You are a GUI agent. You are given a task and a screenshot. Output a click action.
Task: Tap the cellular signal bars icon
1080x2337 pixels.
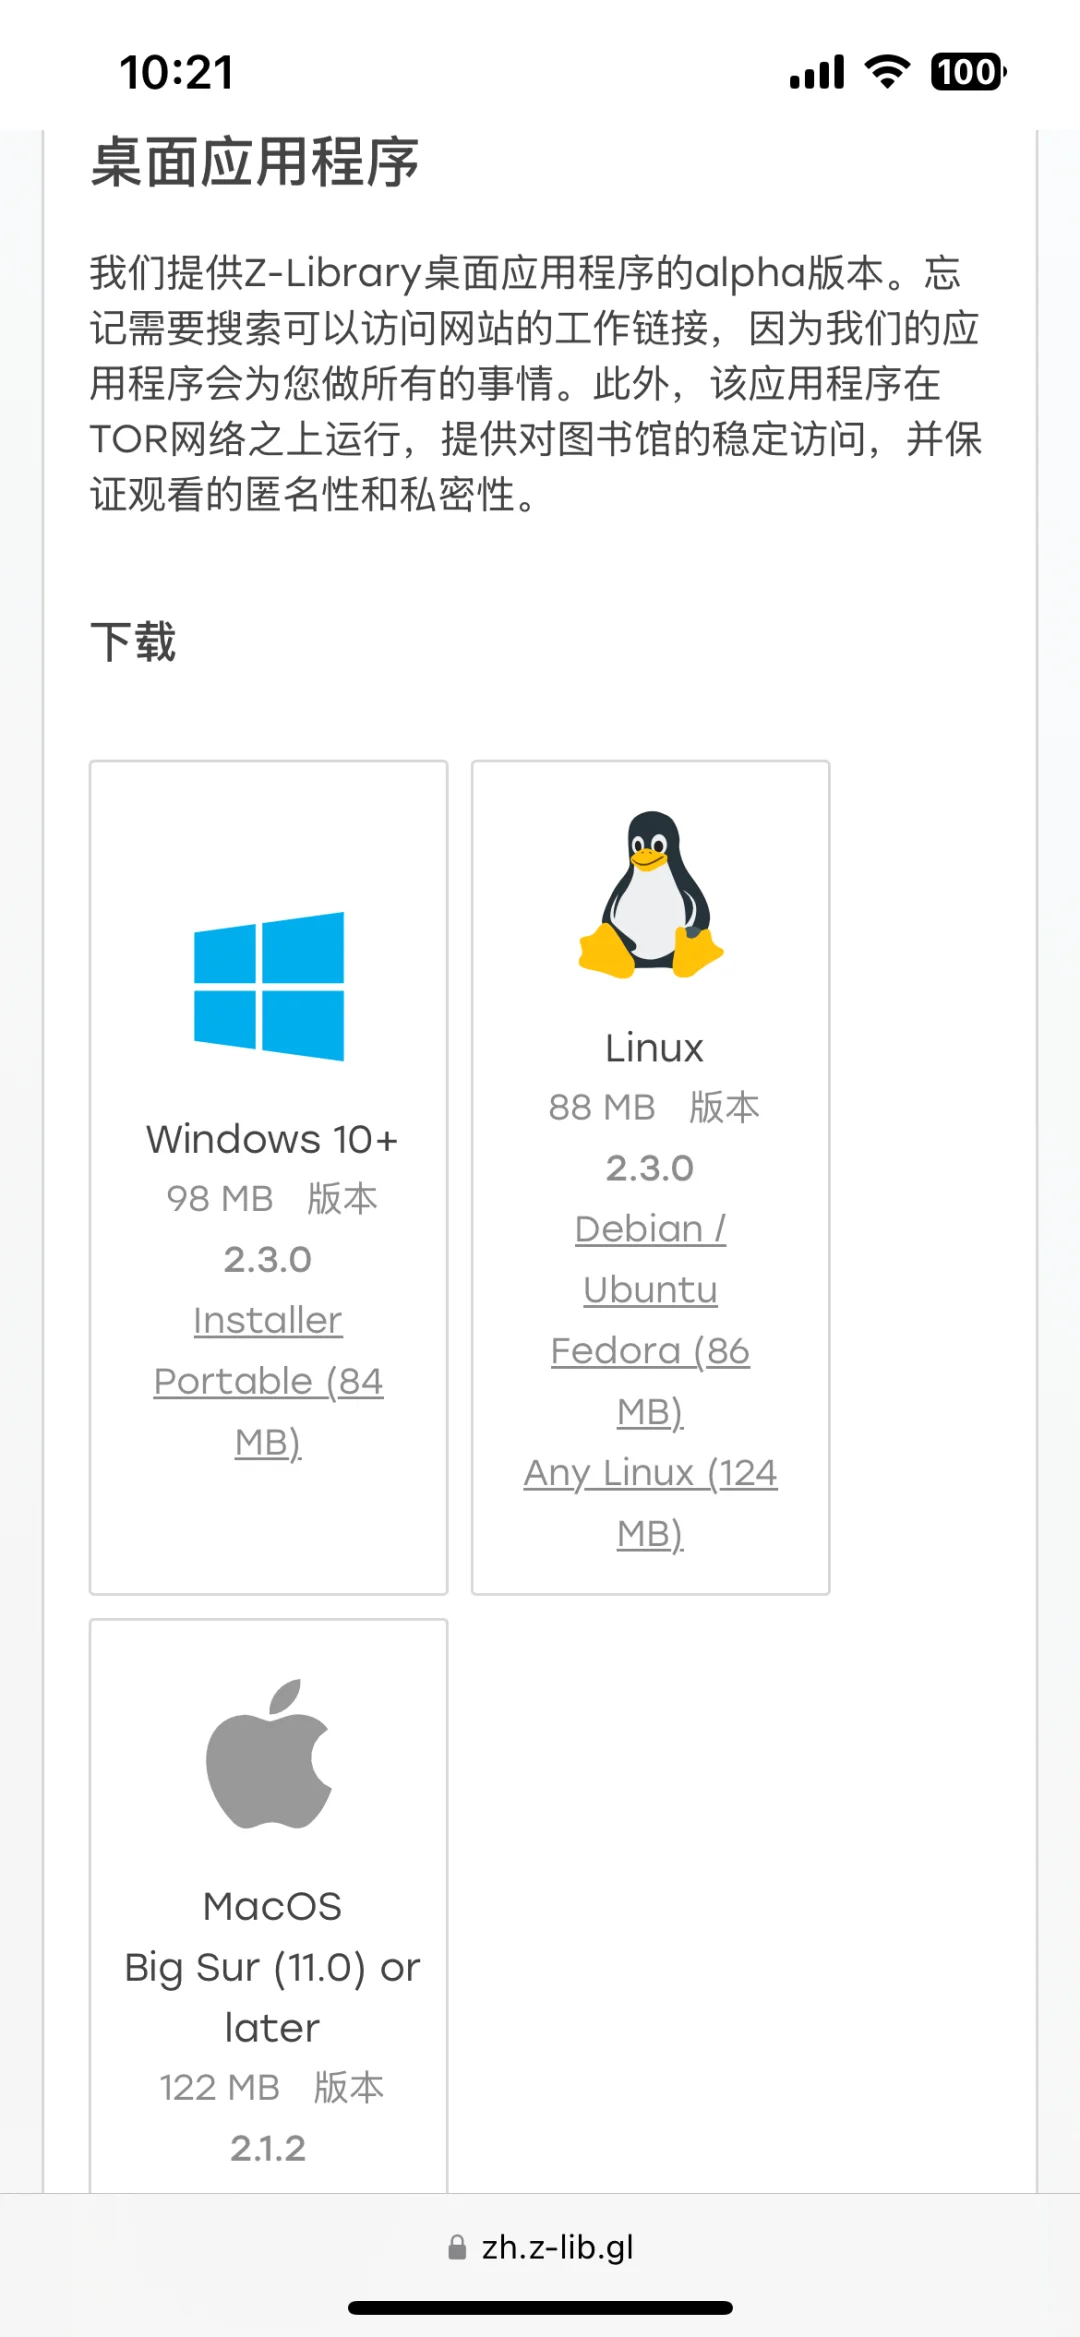(817, 73)
